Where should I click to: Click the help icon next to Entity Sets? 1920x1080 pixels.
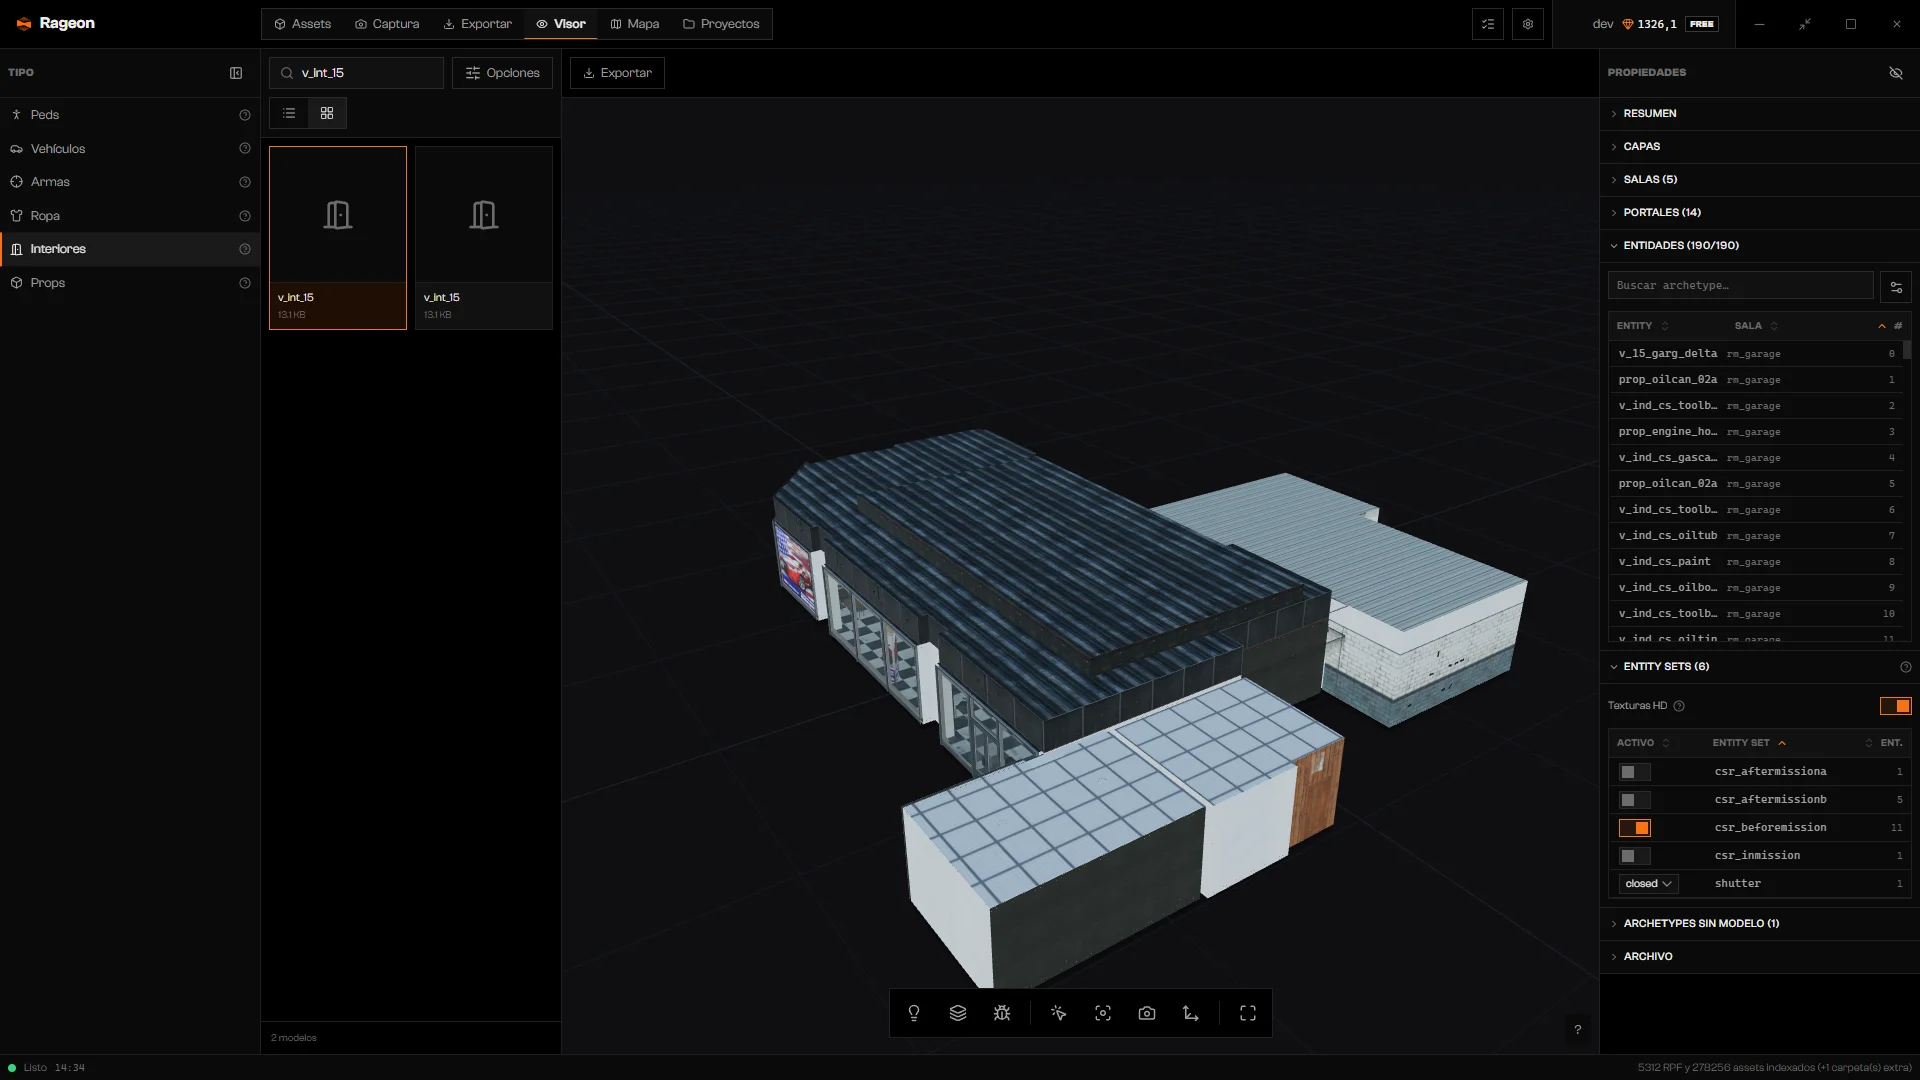pos(1905,667)
